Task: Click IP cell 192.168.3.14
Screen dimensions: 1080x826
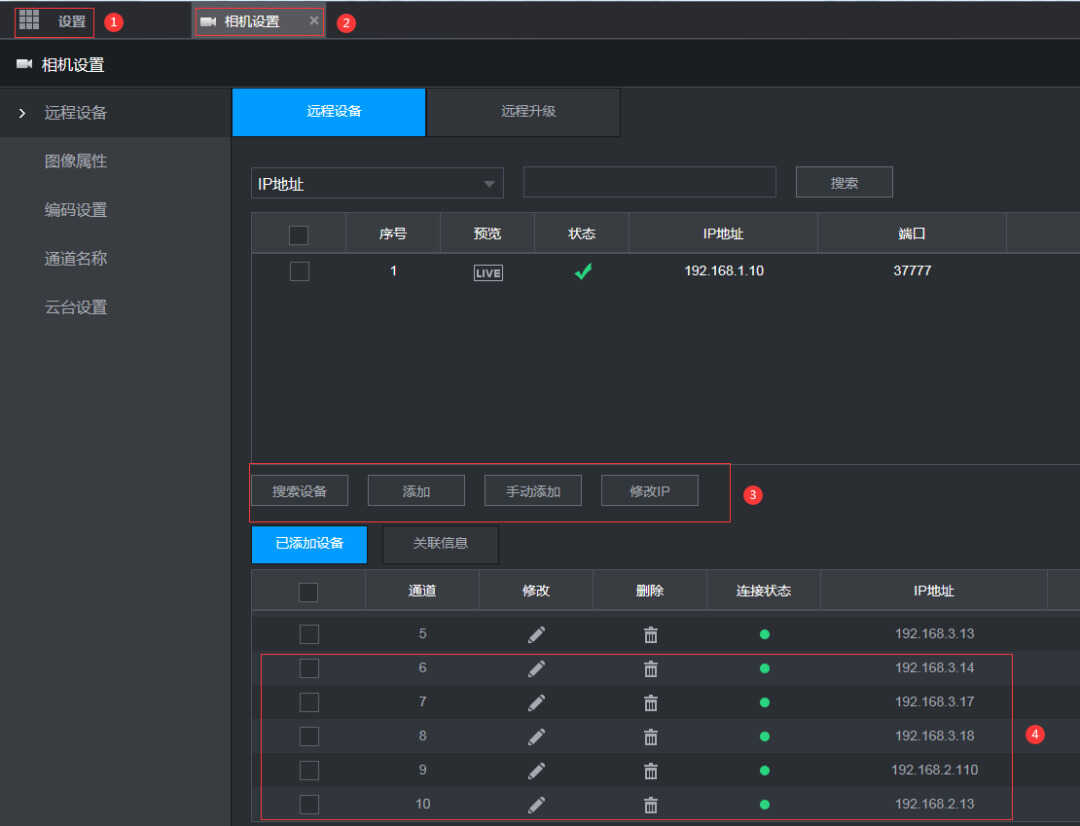Action: pyautogui.click(x=935, y=668)
